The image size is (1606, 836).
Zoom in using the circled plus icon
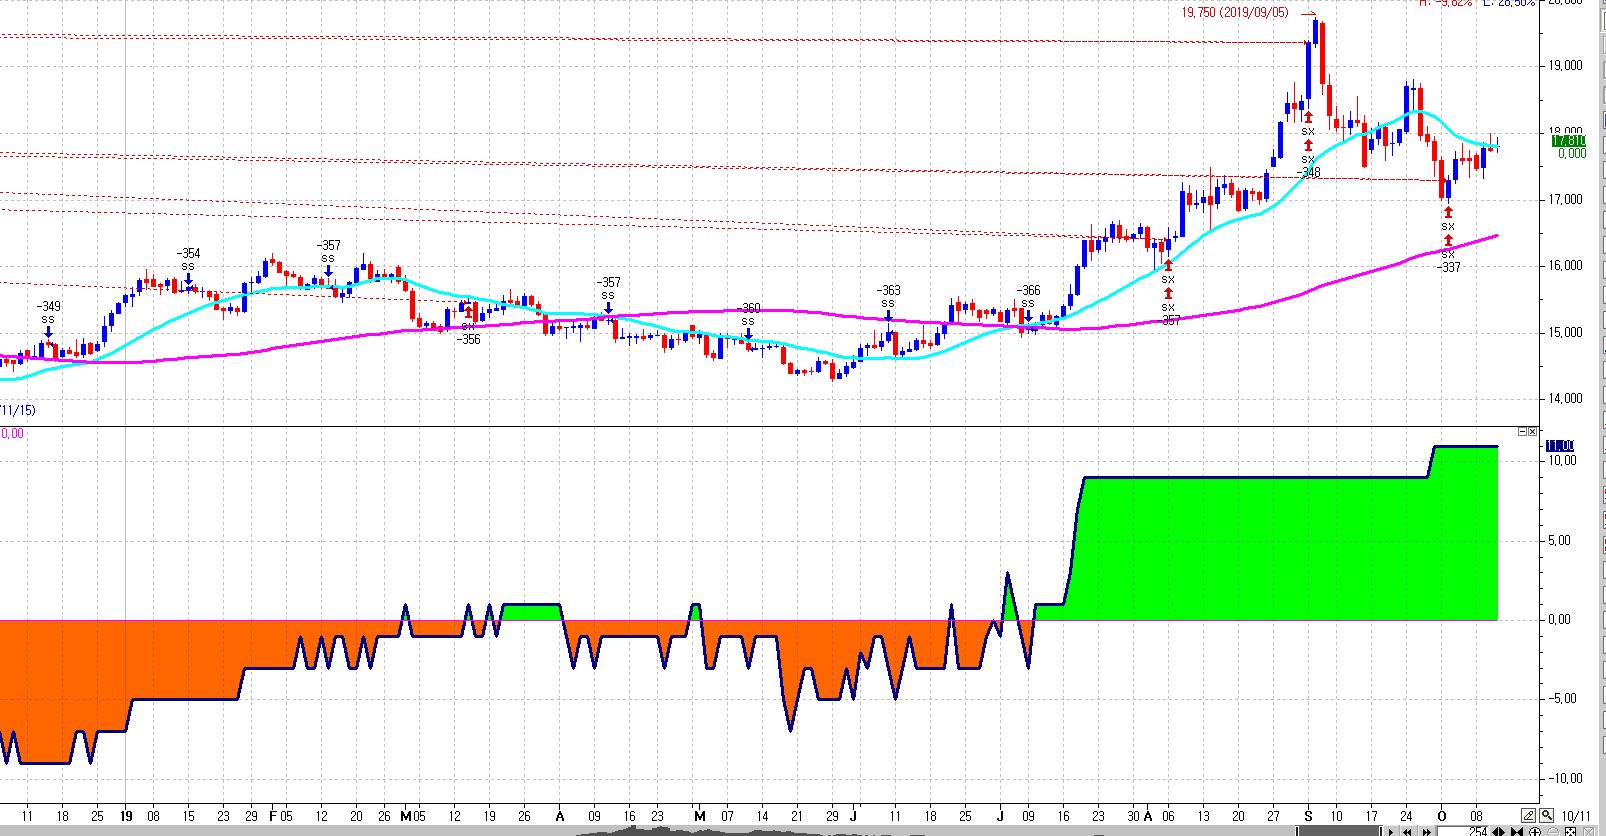(1535, 832)
